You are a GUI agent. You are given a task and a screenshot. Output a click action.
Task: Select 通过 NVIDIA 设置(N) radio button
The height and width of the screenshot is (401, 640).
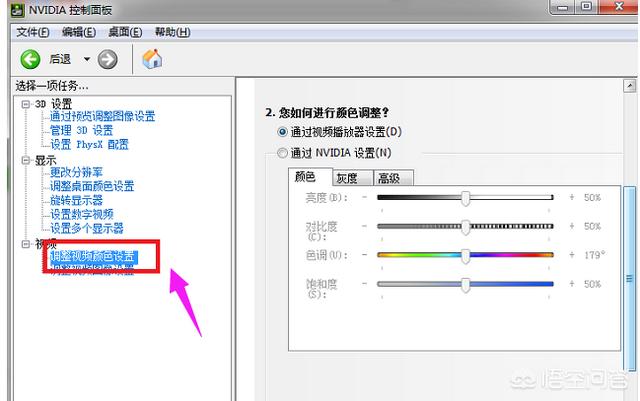tap(282, 153)
